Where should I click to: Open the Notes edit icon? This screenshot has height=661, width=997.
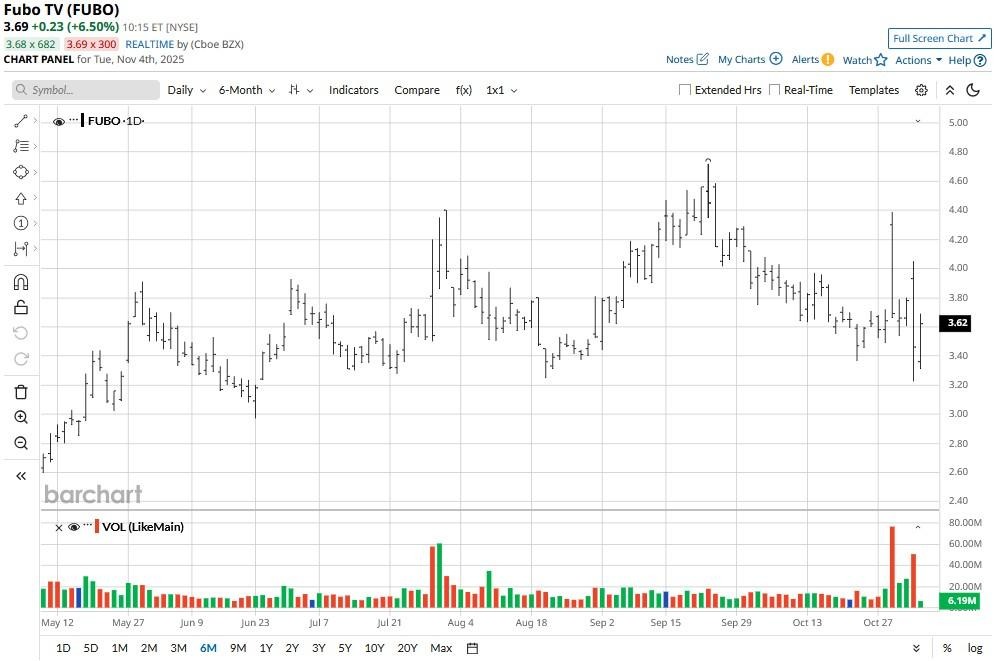(x=703, y=59)
